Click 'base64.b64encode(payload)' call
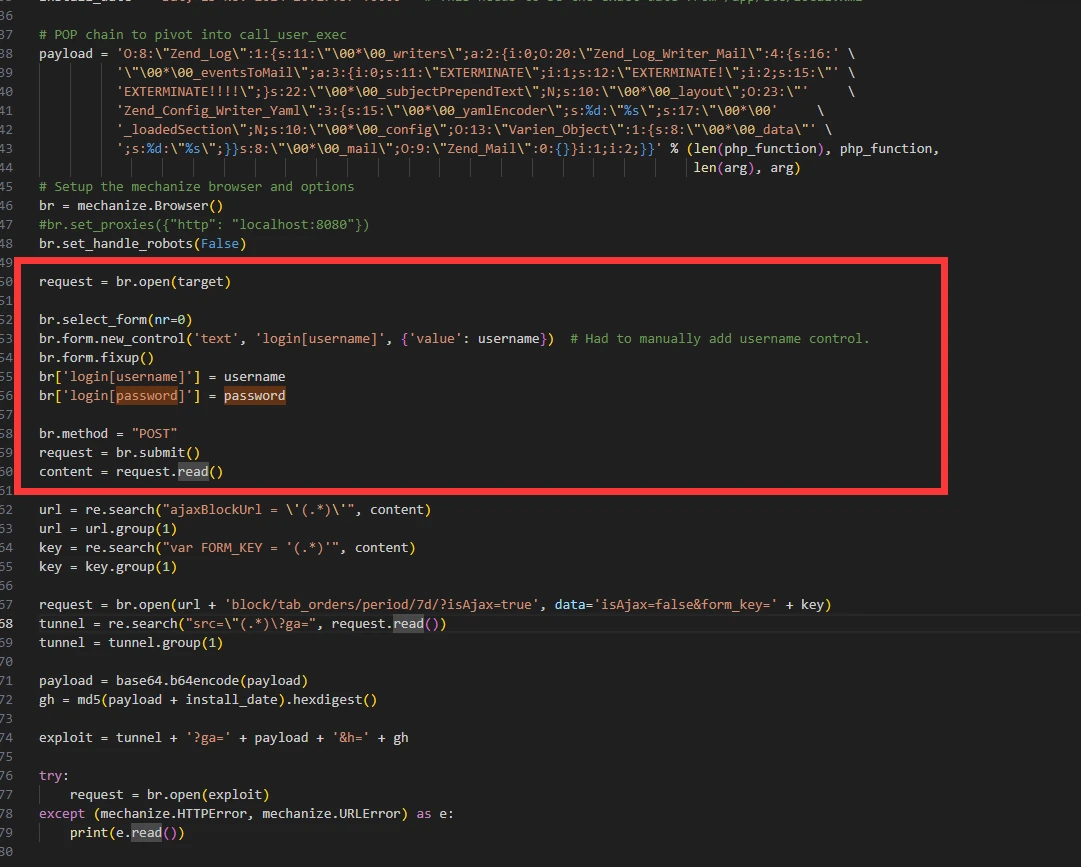This screenshot has width=1081, height=867. 212,681
